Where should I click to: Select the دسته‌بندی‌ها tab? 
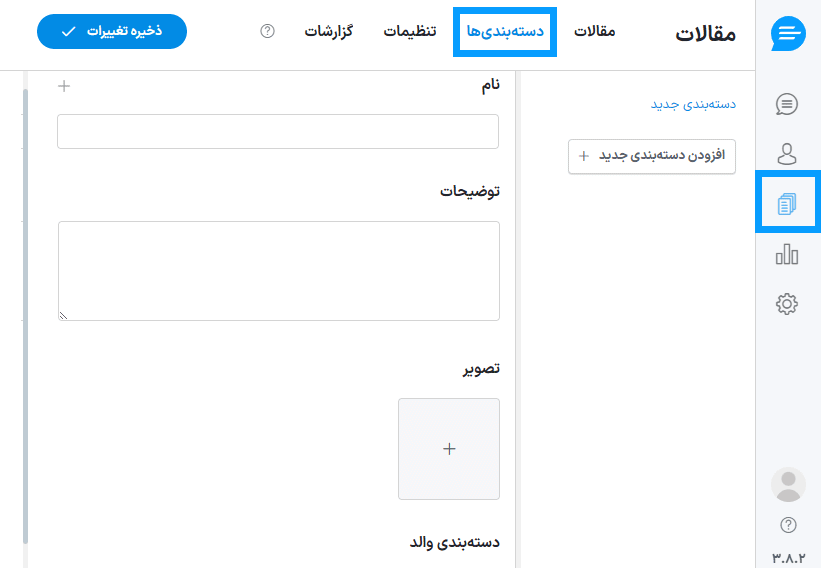tap(505, 32)
